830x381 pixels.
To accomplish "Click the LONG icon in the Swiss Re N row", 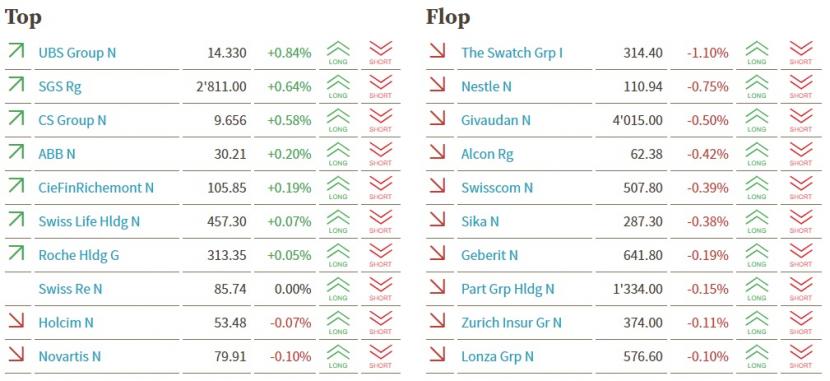I will tap(338, 289).
